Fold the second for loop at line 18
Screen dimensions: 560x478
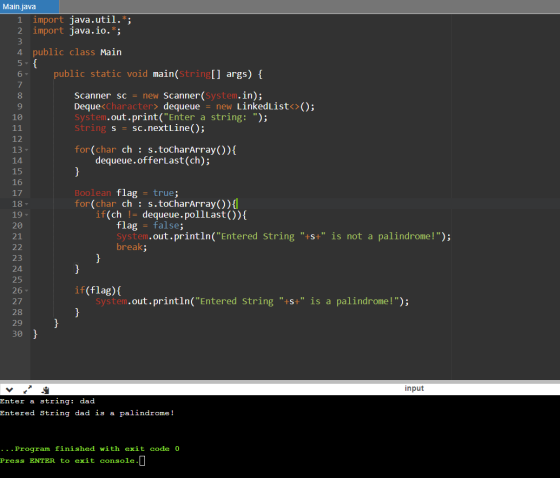click(26, 204)
